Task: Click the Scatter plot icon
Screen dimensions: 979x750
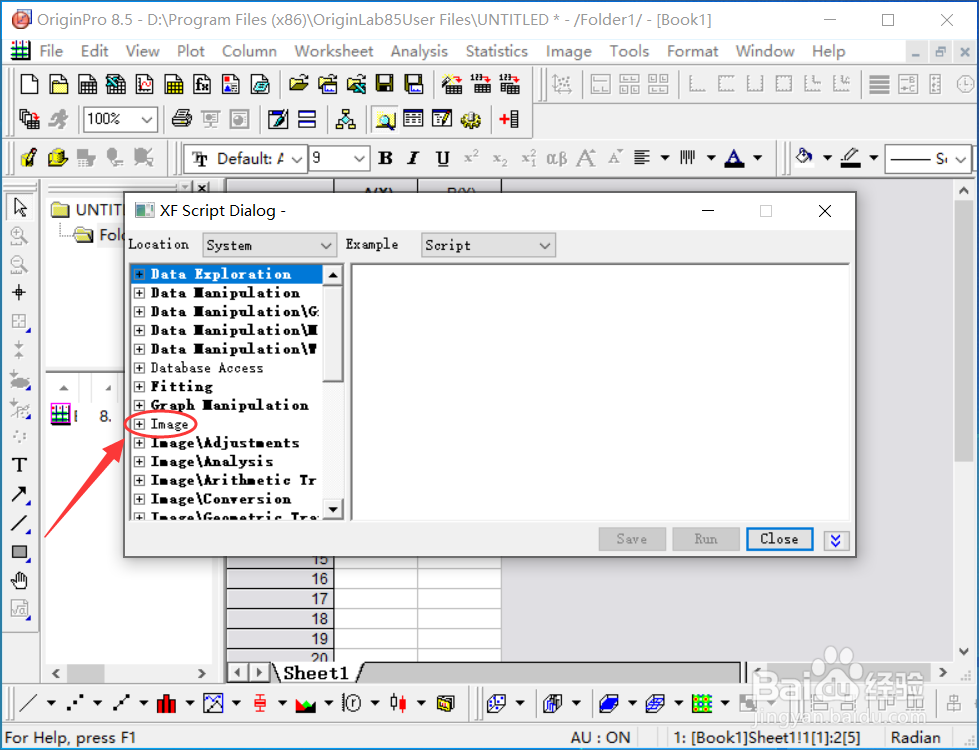Action: 75,704
